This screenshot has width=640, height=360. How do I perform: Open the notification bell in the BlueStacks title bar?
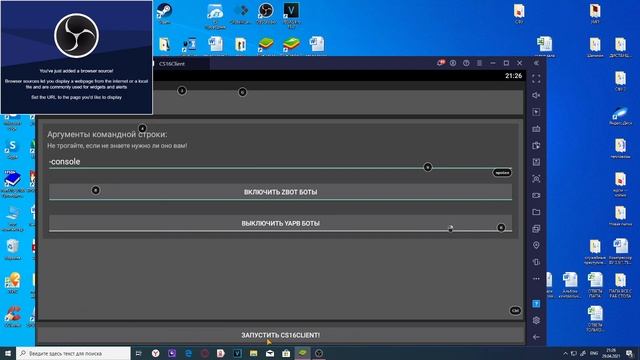pyautogui.click(x=440, y=63)
